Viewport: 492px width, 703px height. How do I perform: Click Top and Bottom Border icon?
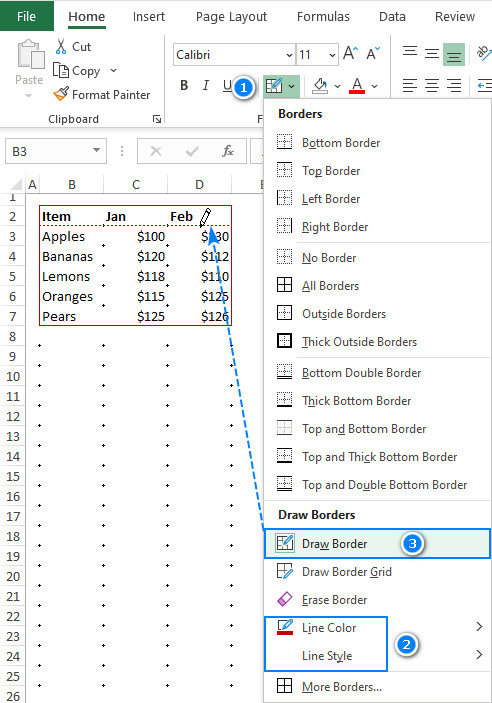[x=284, y=428]
